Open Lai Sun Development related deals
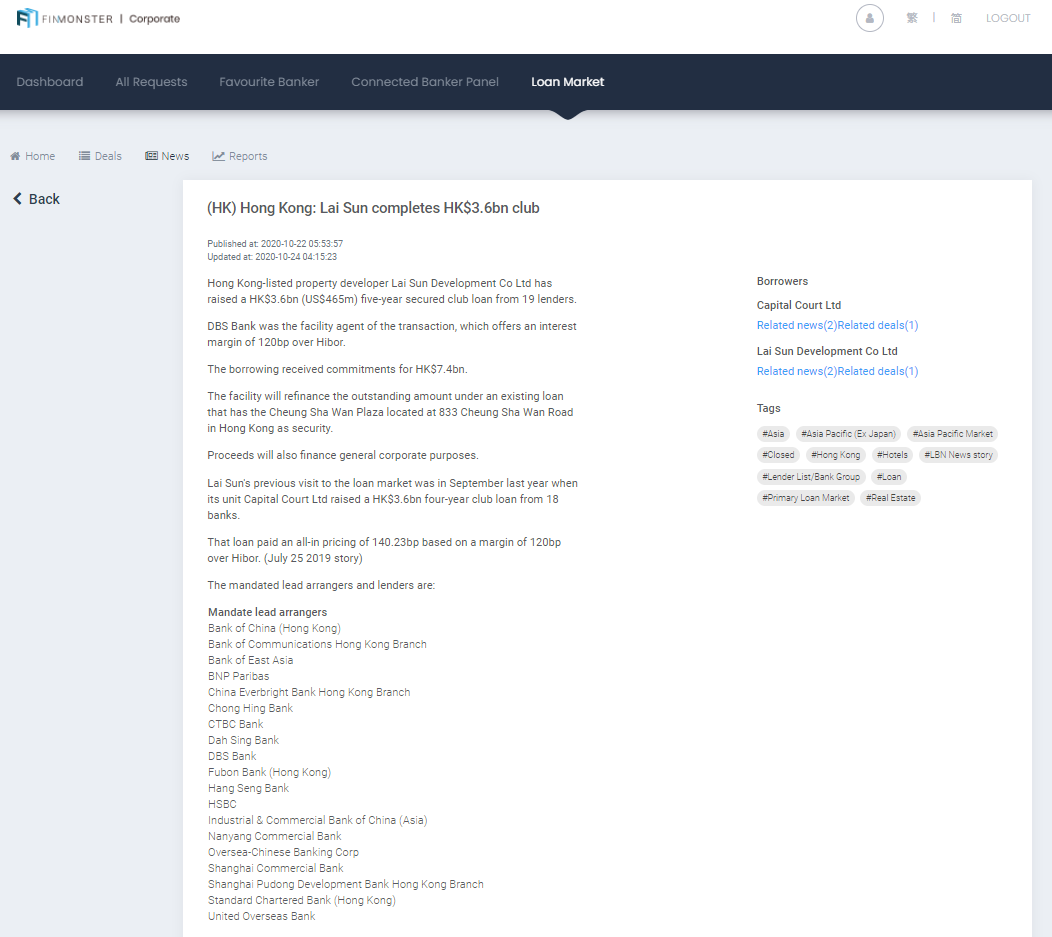This screenshot has height=937, width=1052. [x=878, y=371]
